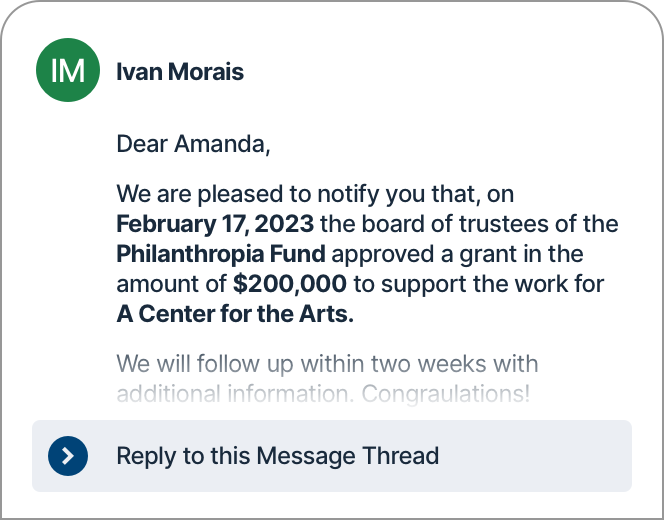Click the line starting We are pleased
This screenshot has height=520, width=664.
pyautogui.click(x=315, y=194)
